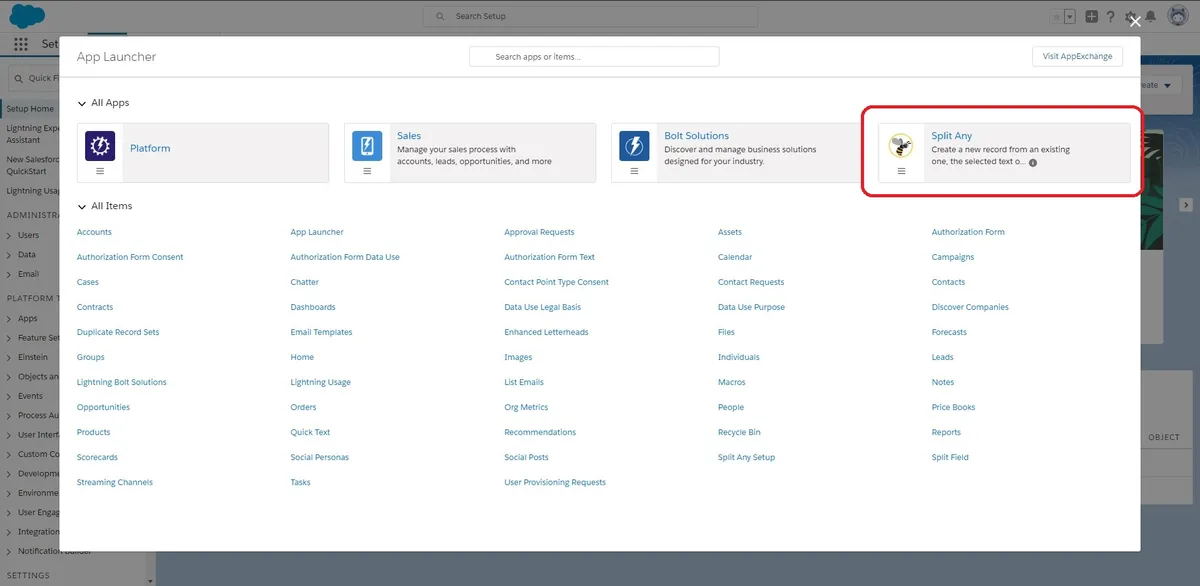Click the handle icon under Bolt Solutions

pyautogui.click(x=634, y=171)
